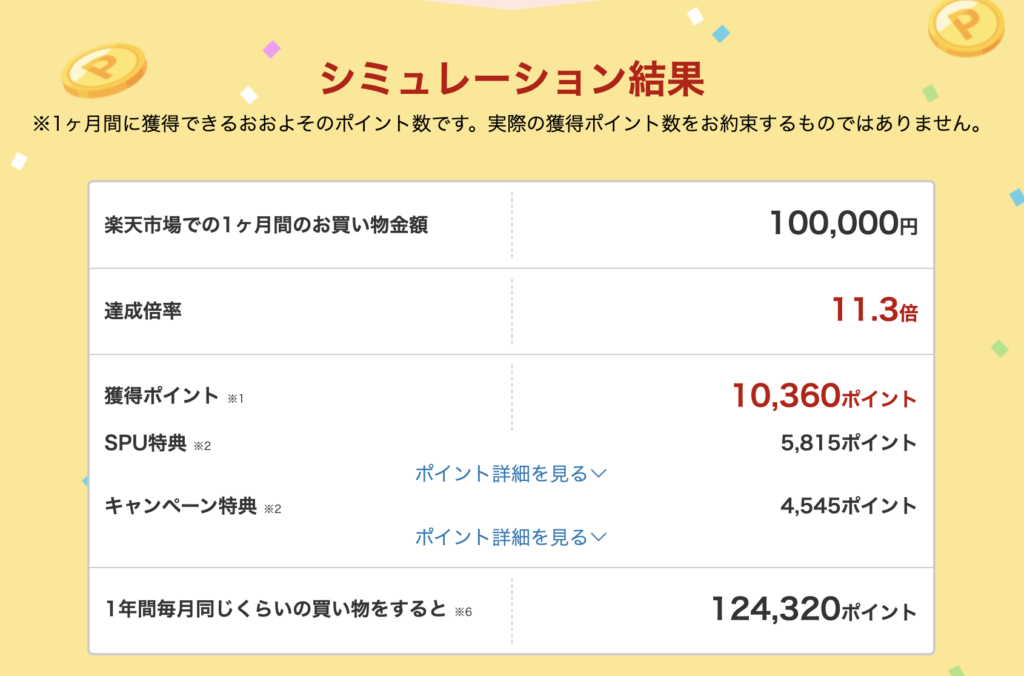Click the ※2 footnote next to SPU特典
The image size is (1024, 676).
(x=202, y=446)
